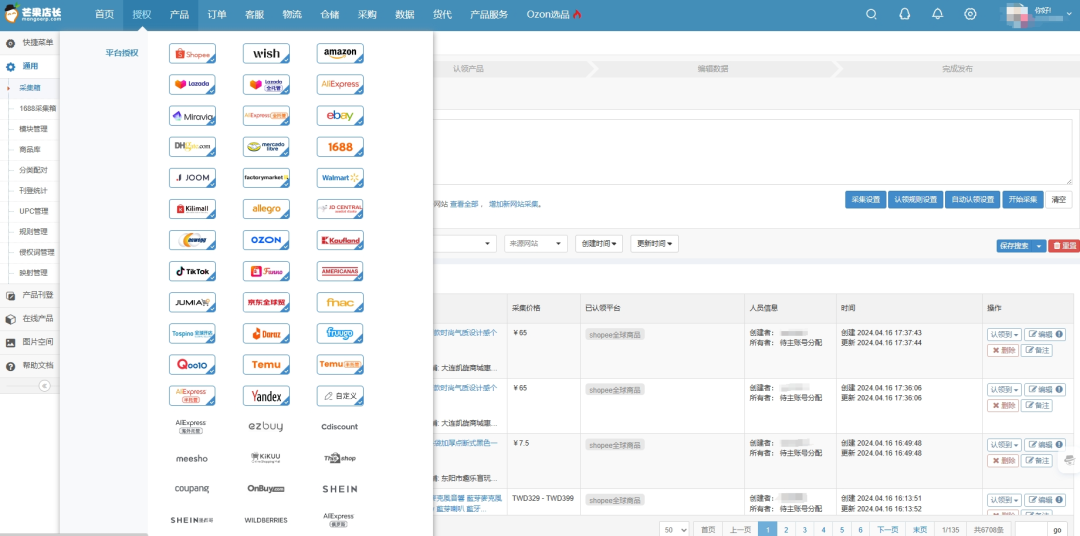
Task: Click the Amazon authorization icon
Action: coord(340,54)
